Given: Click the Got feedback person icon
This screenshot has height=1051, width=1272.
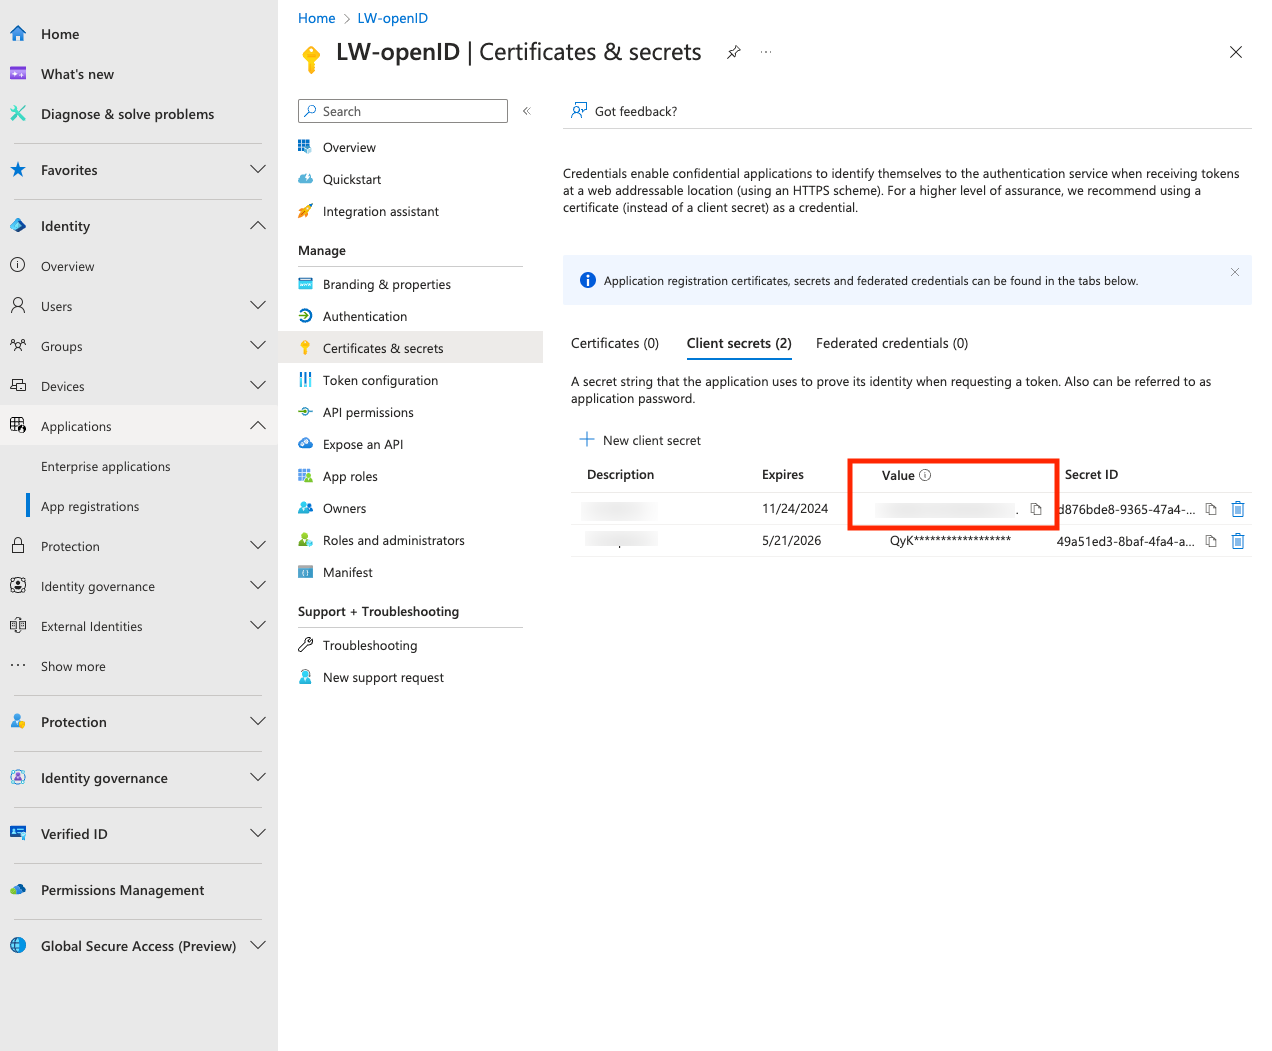Looking at the screenshot, I should (579, 111).
